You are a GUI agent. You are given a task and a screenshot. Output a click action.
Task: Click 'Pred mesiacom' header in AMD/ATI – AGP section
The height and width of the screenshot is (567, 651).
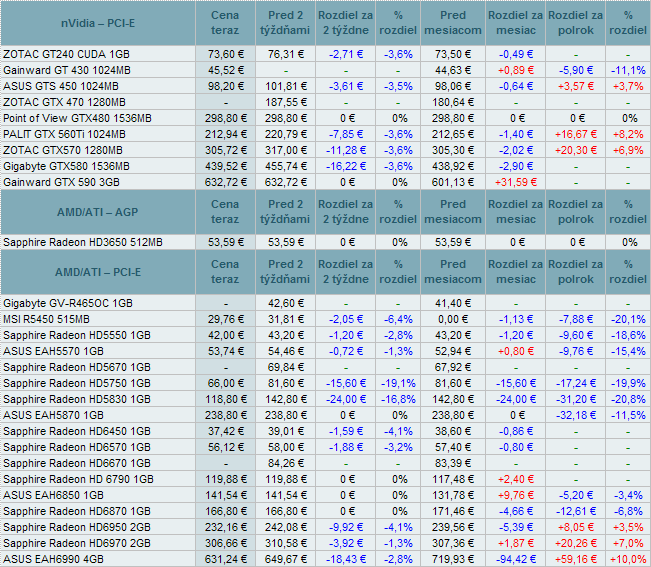(x=453, y=212)
